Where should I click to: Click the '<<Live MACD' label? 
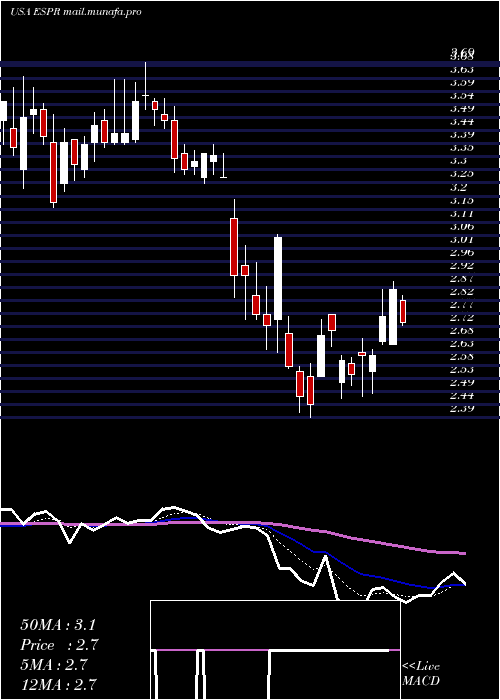coord(421,674)
